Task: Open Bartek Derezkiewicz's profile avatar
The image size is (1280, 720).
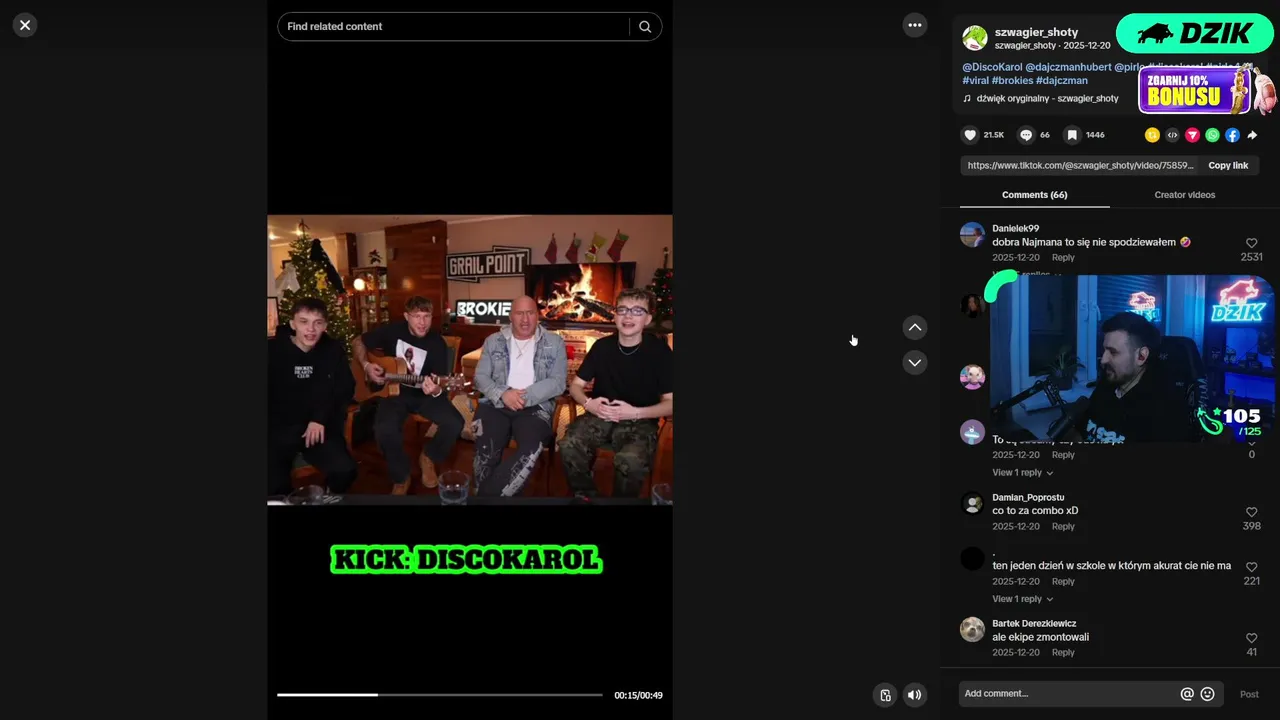Action: point(972,630)
